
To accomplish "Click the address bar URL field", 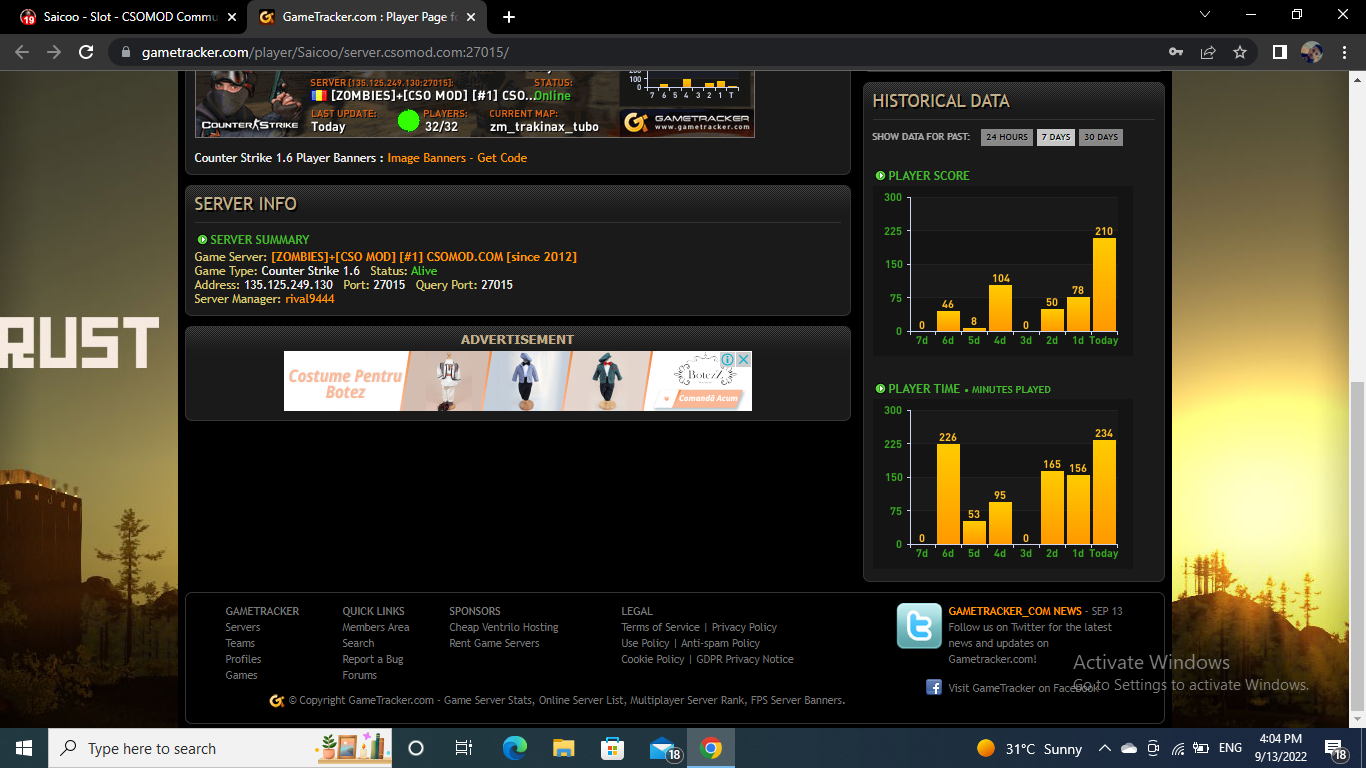I will pos(640,52).
